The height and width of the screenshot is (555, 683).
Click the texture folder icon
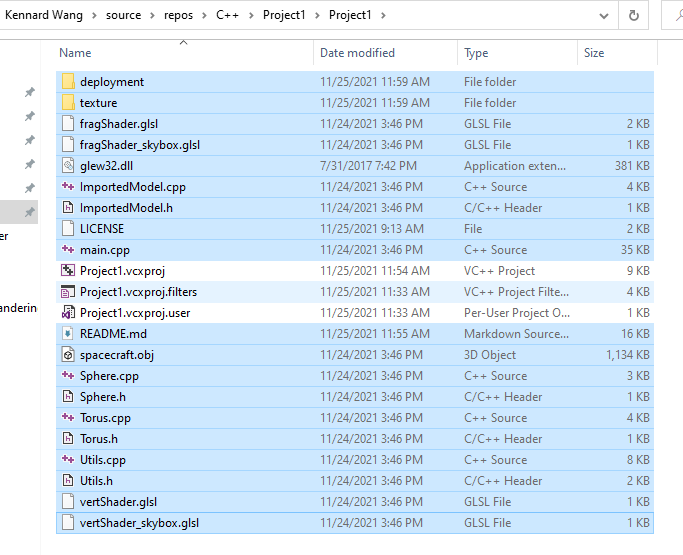click(68, 103)
